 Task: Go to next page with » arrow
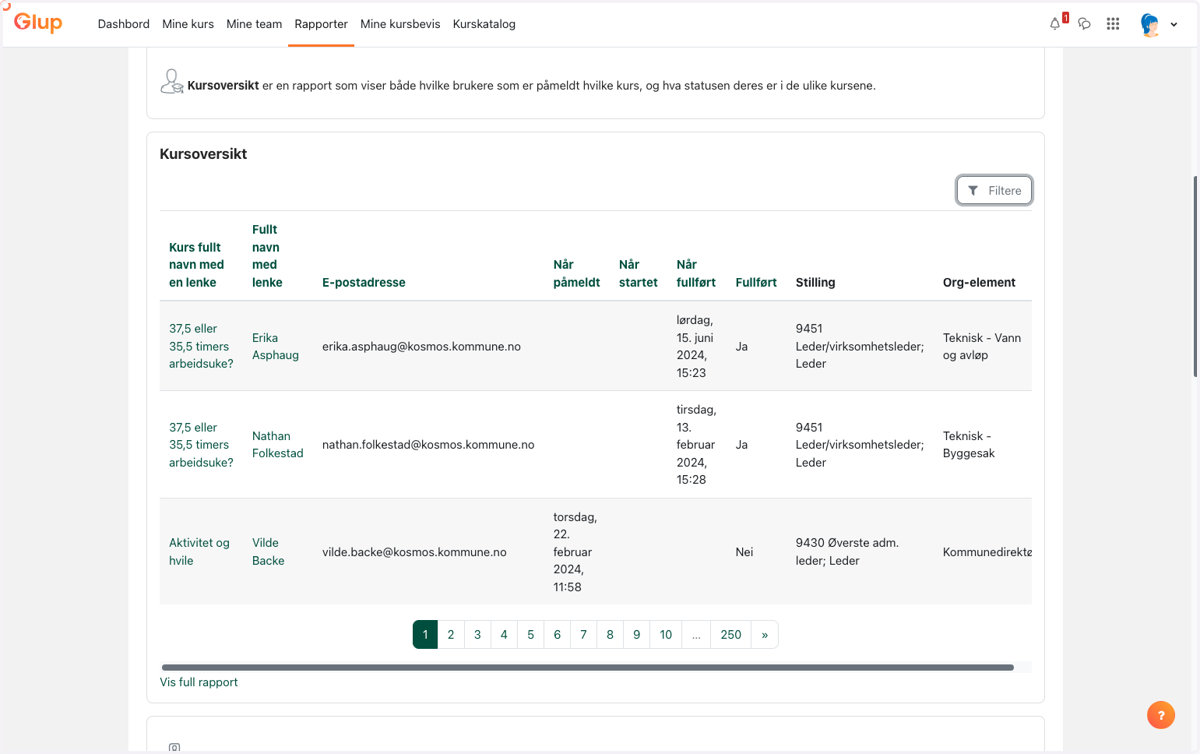[x=765, y=635]
